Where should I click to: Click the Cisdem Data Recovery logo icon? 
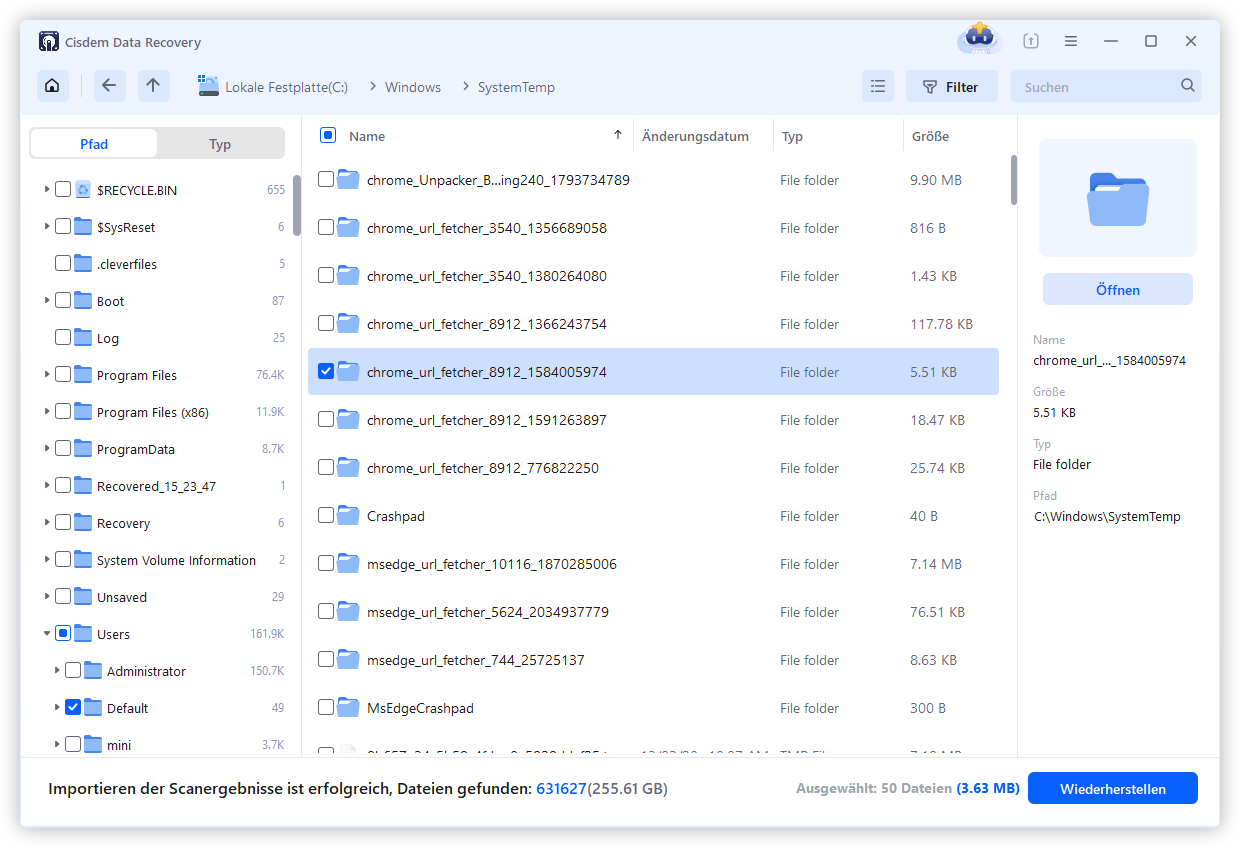[x=49, y=41]
